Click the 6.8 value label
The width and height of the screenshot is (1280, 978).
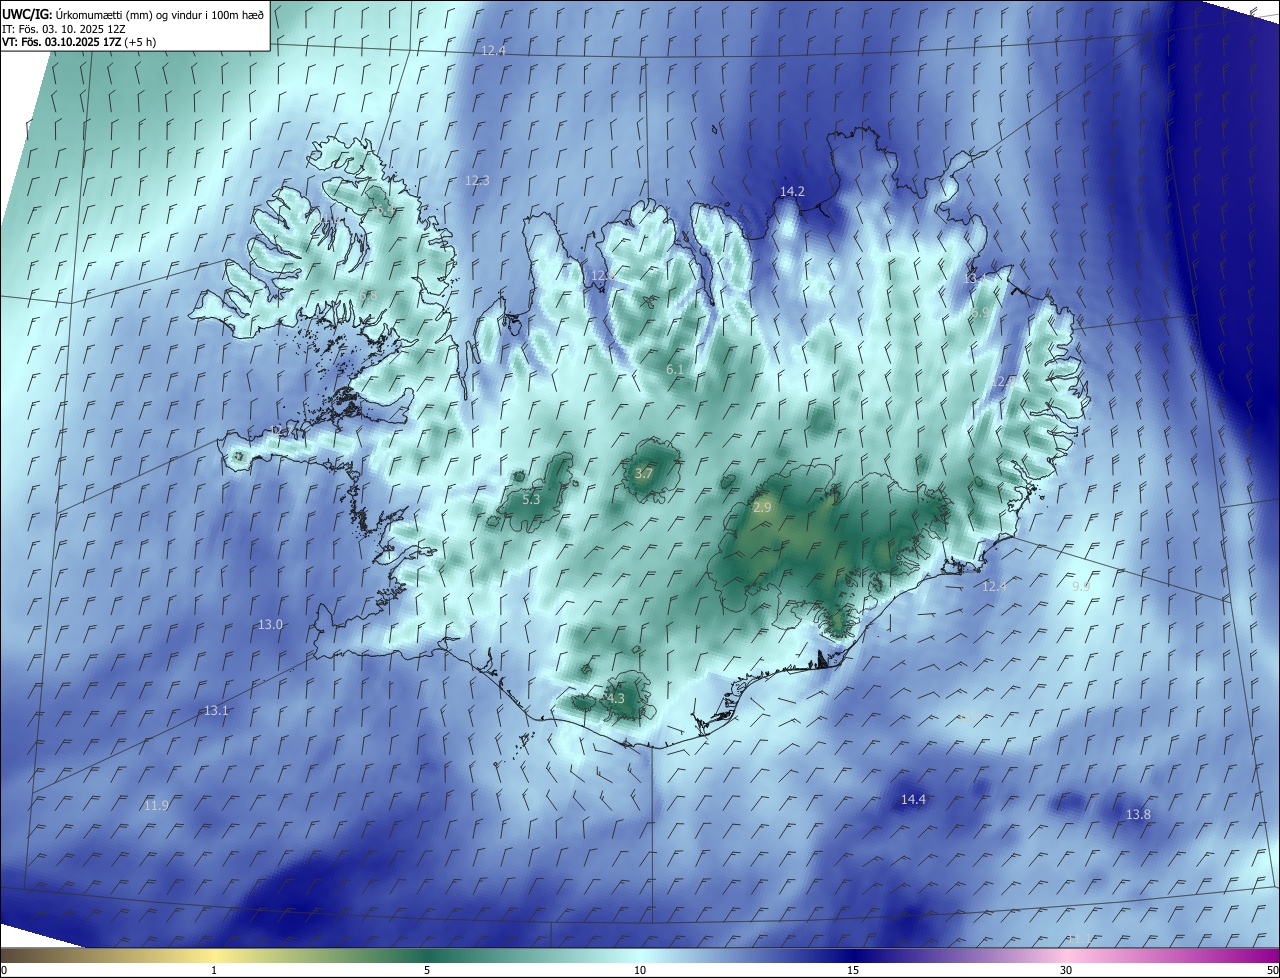pyautogui.click(x=369, y=295)
